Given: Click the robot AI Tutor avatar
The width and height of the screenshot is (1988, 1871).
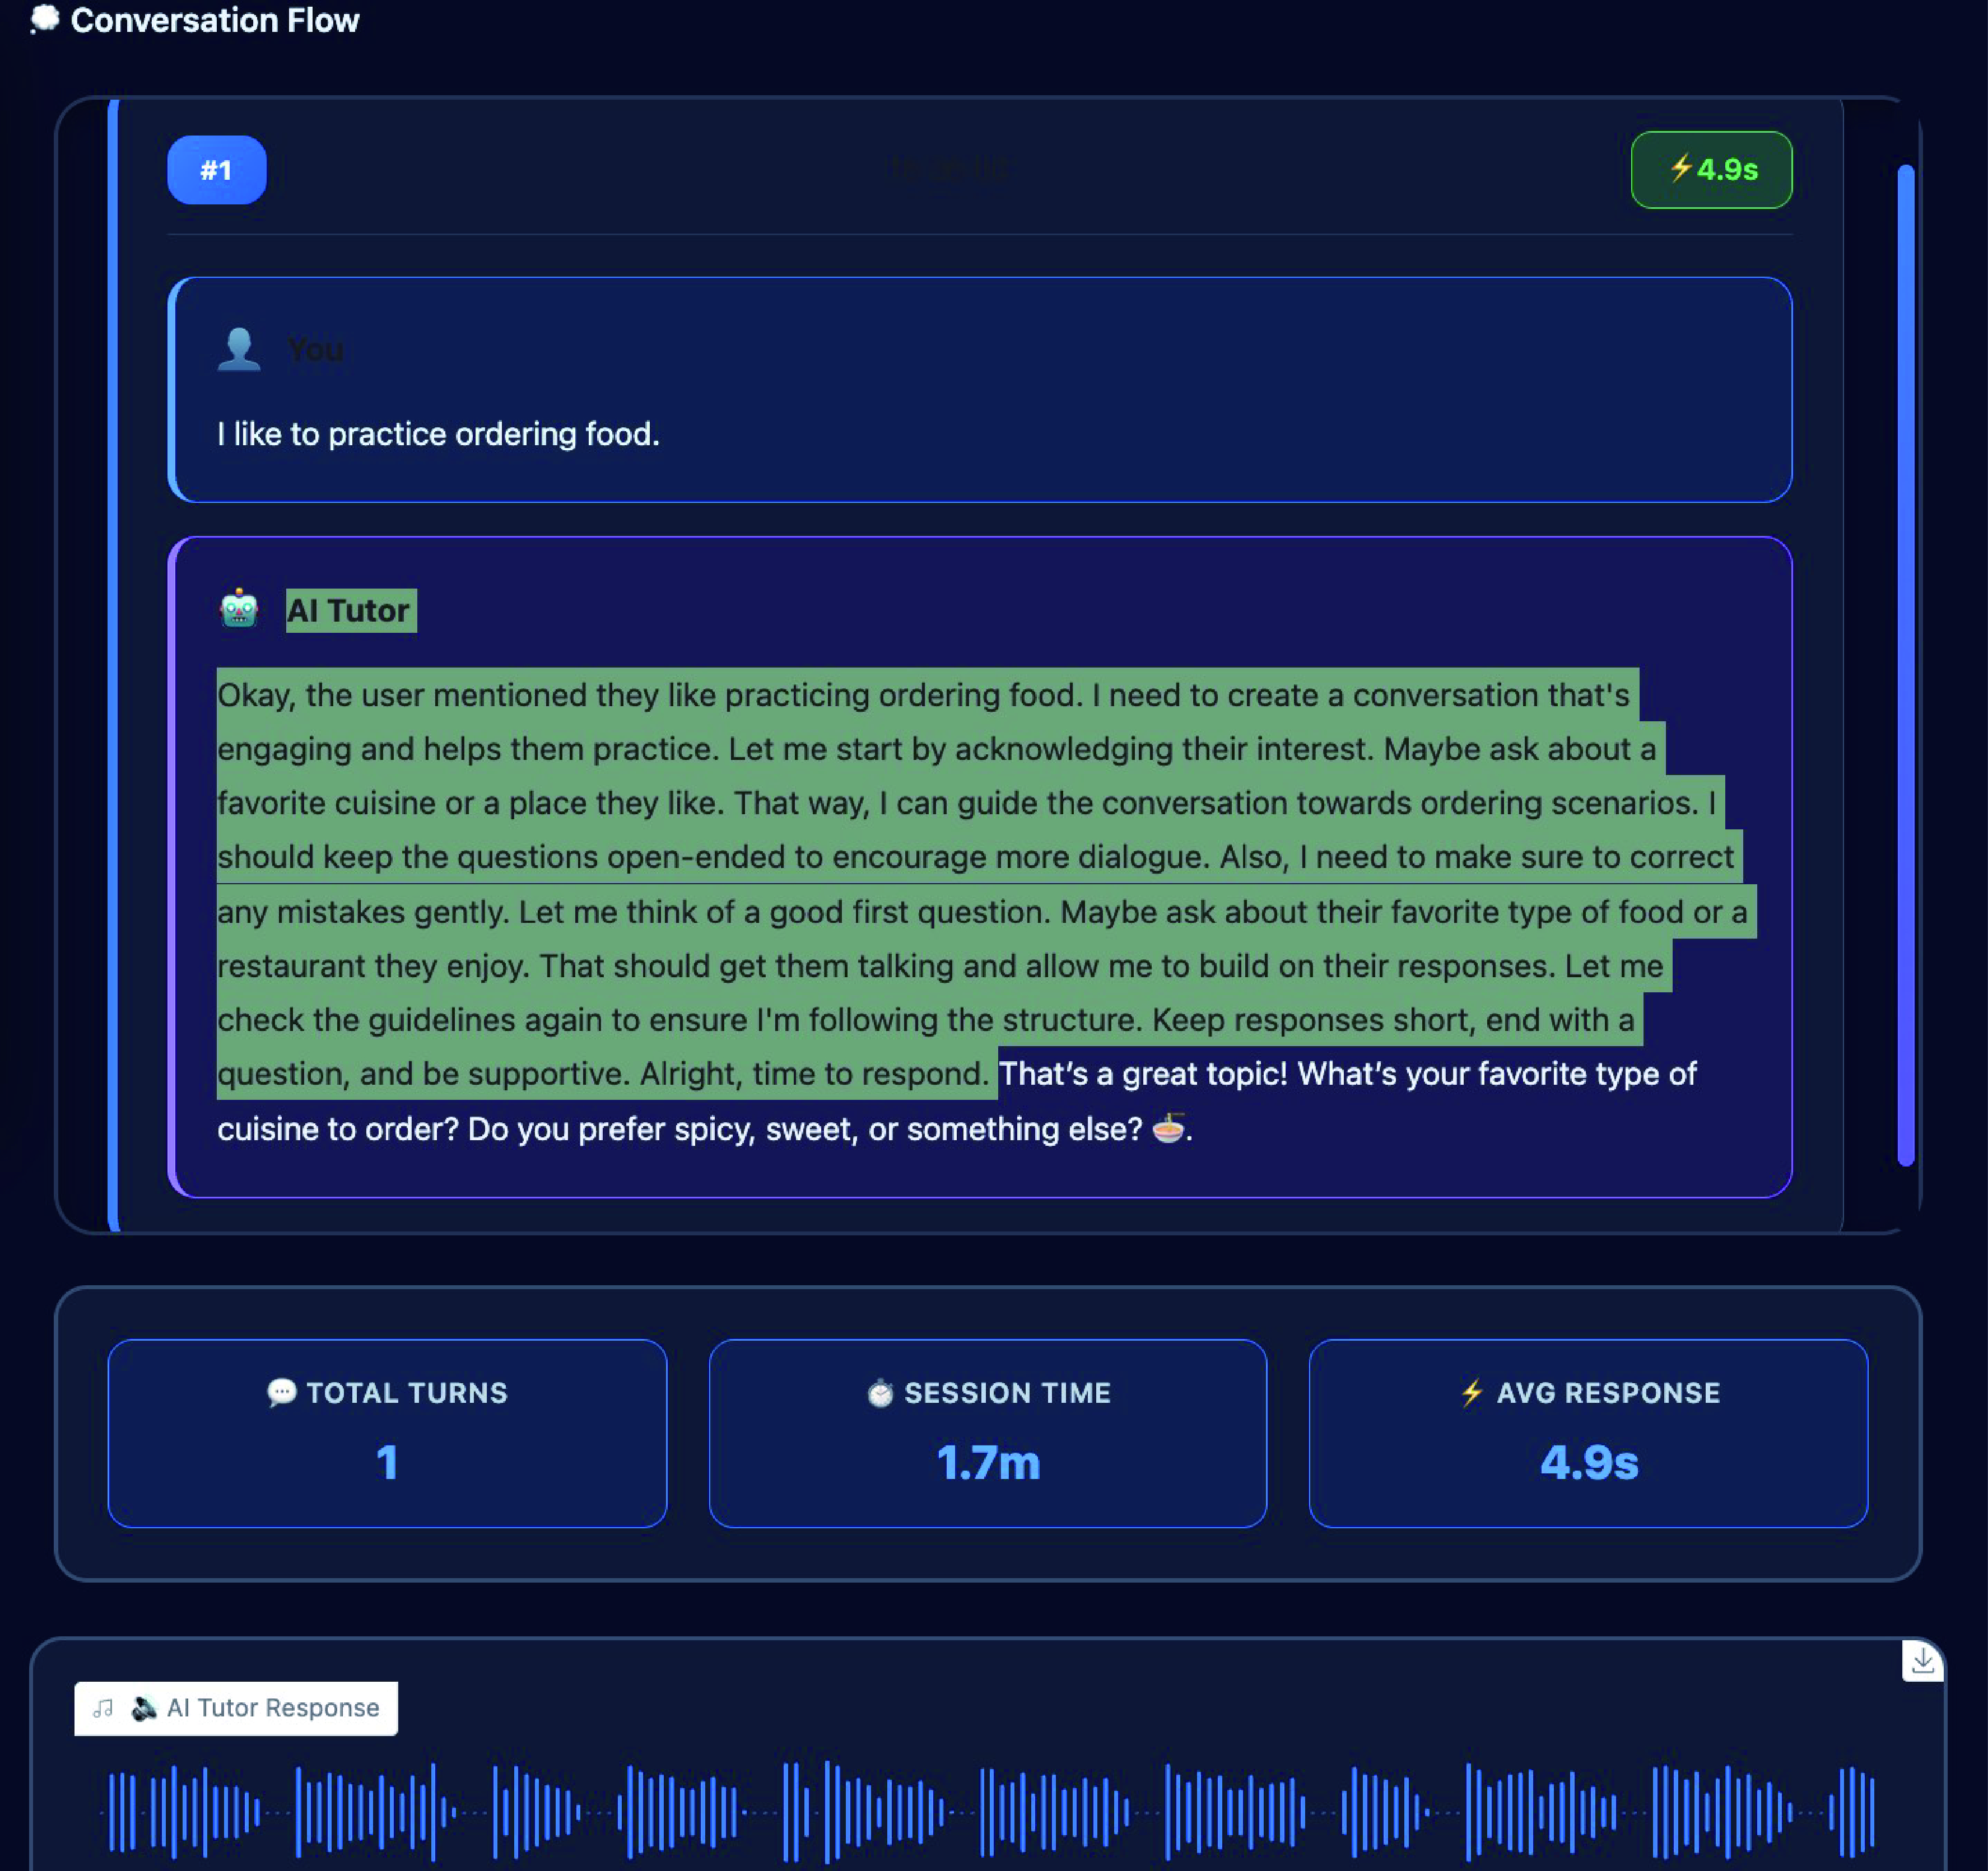Looking at the screenshot, I should pos(239,609).
